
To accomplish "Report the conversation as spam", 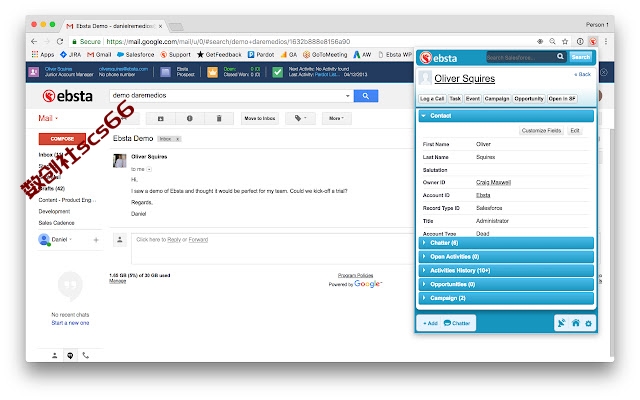I will (189, 118).
